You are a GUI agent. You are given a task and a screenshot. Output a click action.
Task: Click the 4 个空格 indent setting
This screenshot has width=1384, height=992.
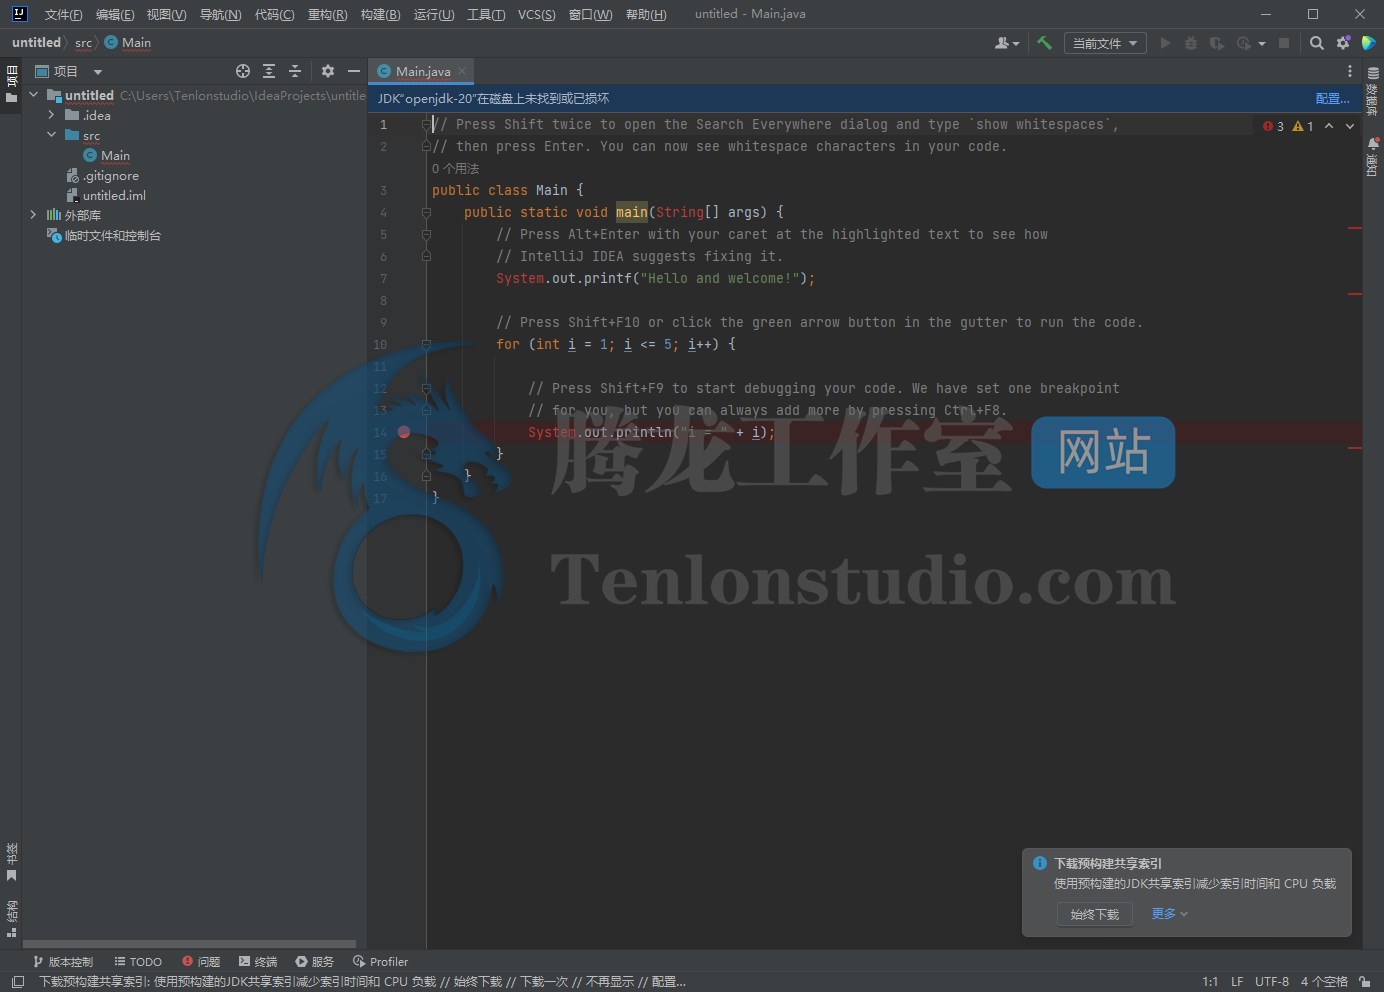tap(1324, 982)
